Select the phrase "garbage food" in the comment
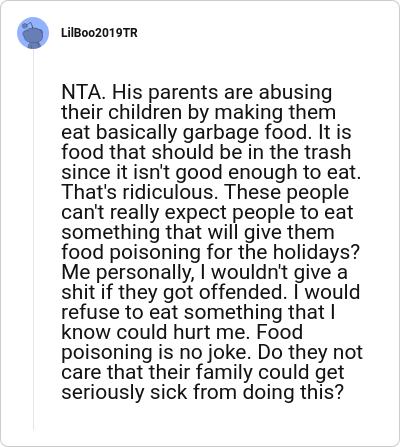400x447 pixels. click(245, 133)
